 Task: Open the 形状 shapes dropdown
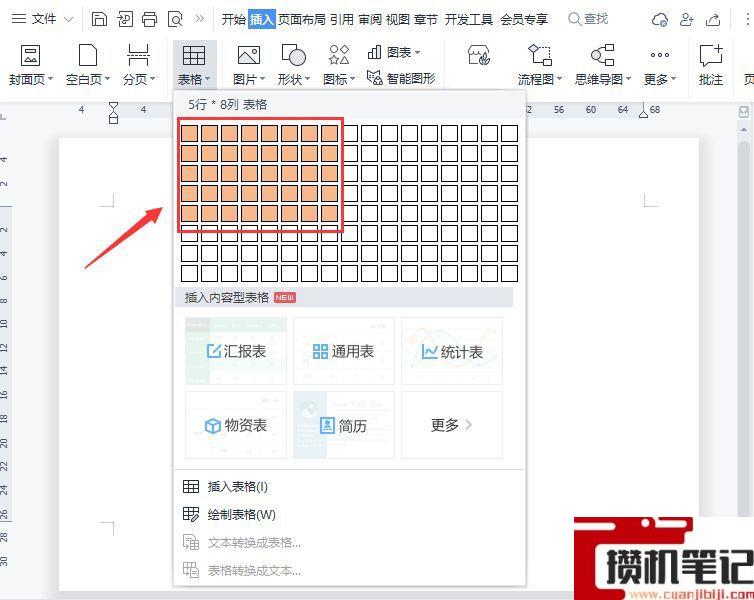coord(294,65)
